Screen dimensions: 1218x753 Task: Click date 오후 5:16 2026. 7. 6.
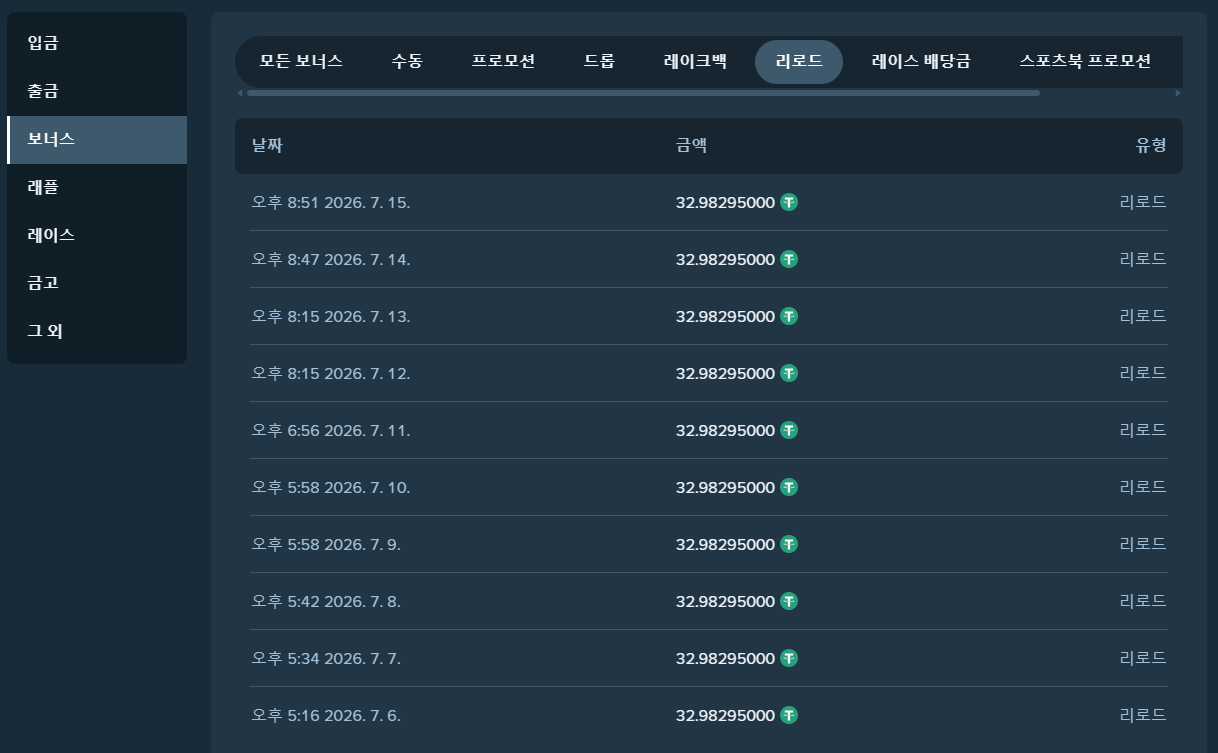[326, 715]
